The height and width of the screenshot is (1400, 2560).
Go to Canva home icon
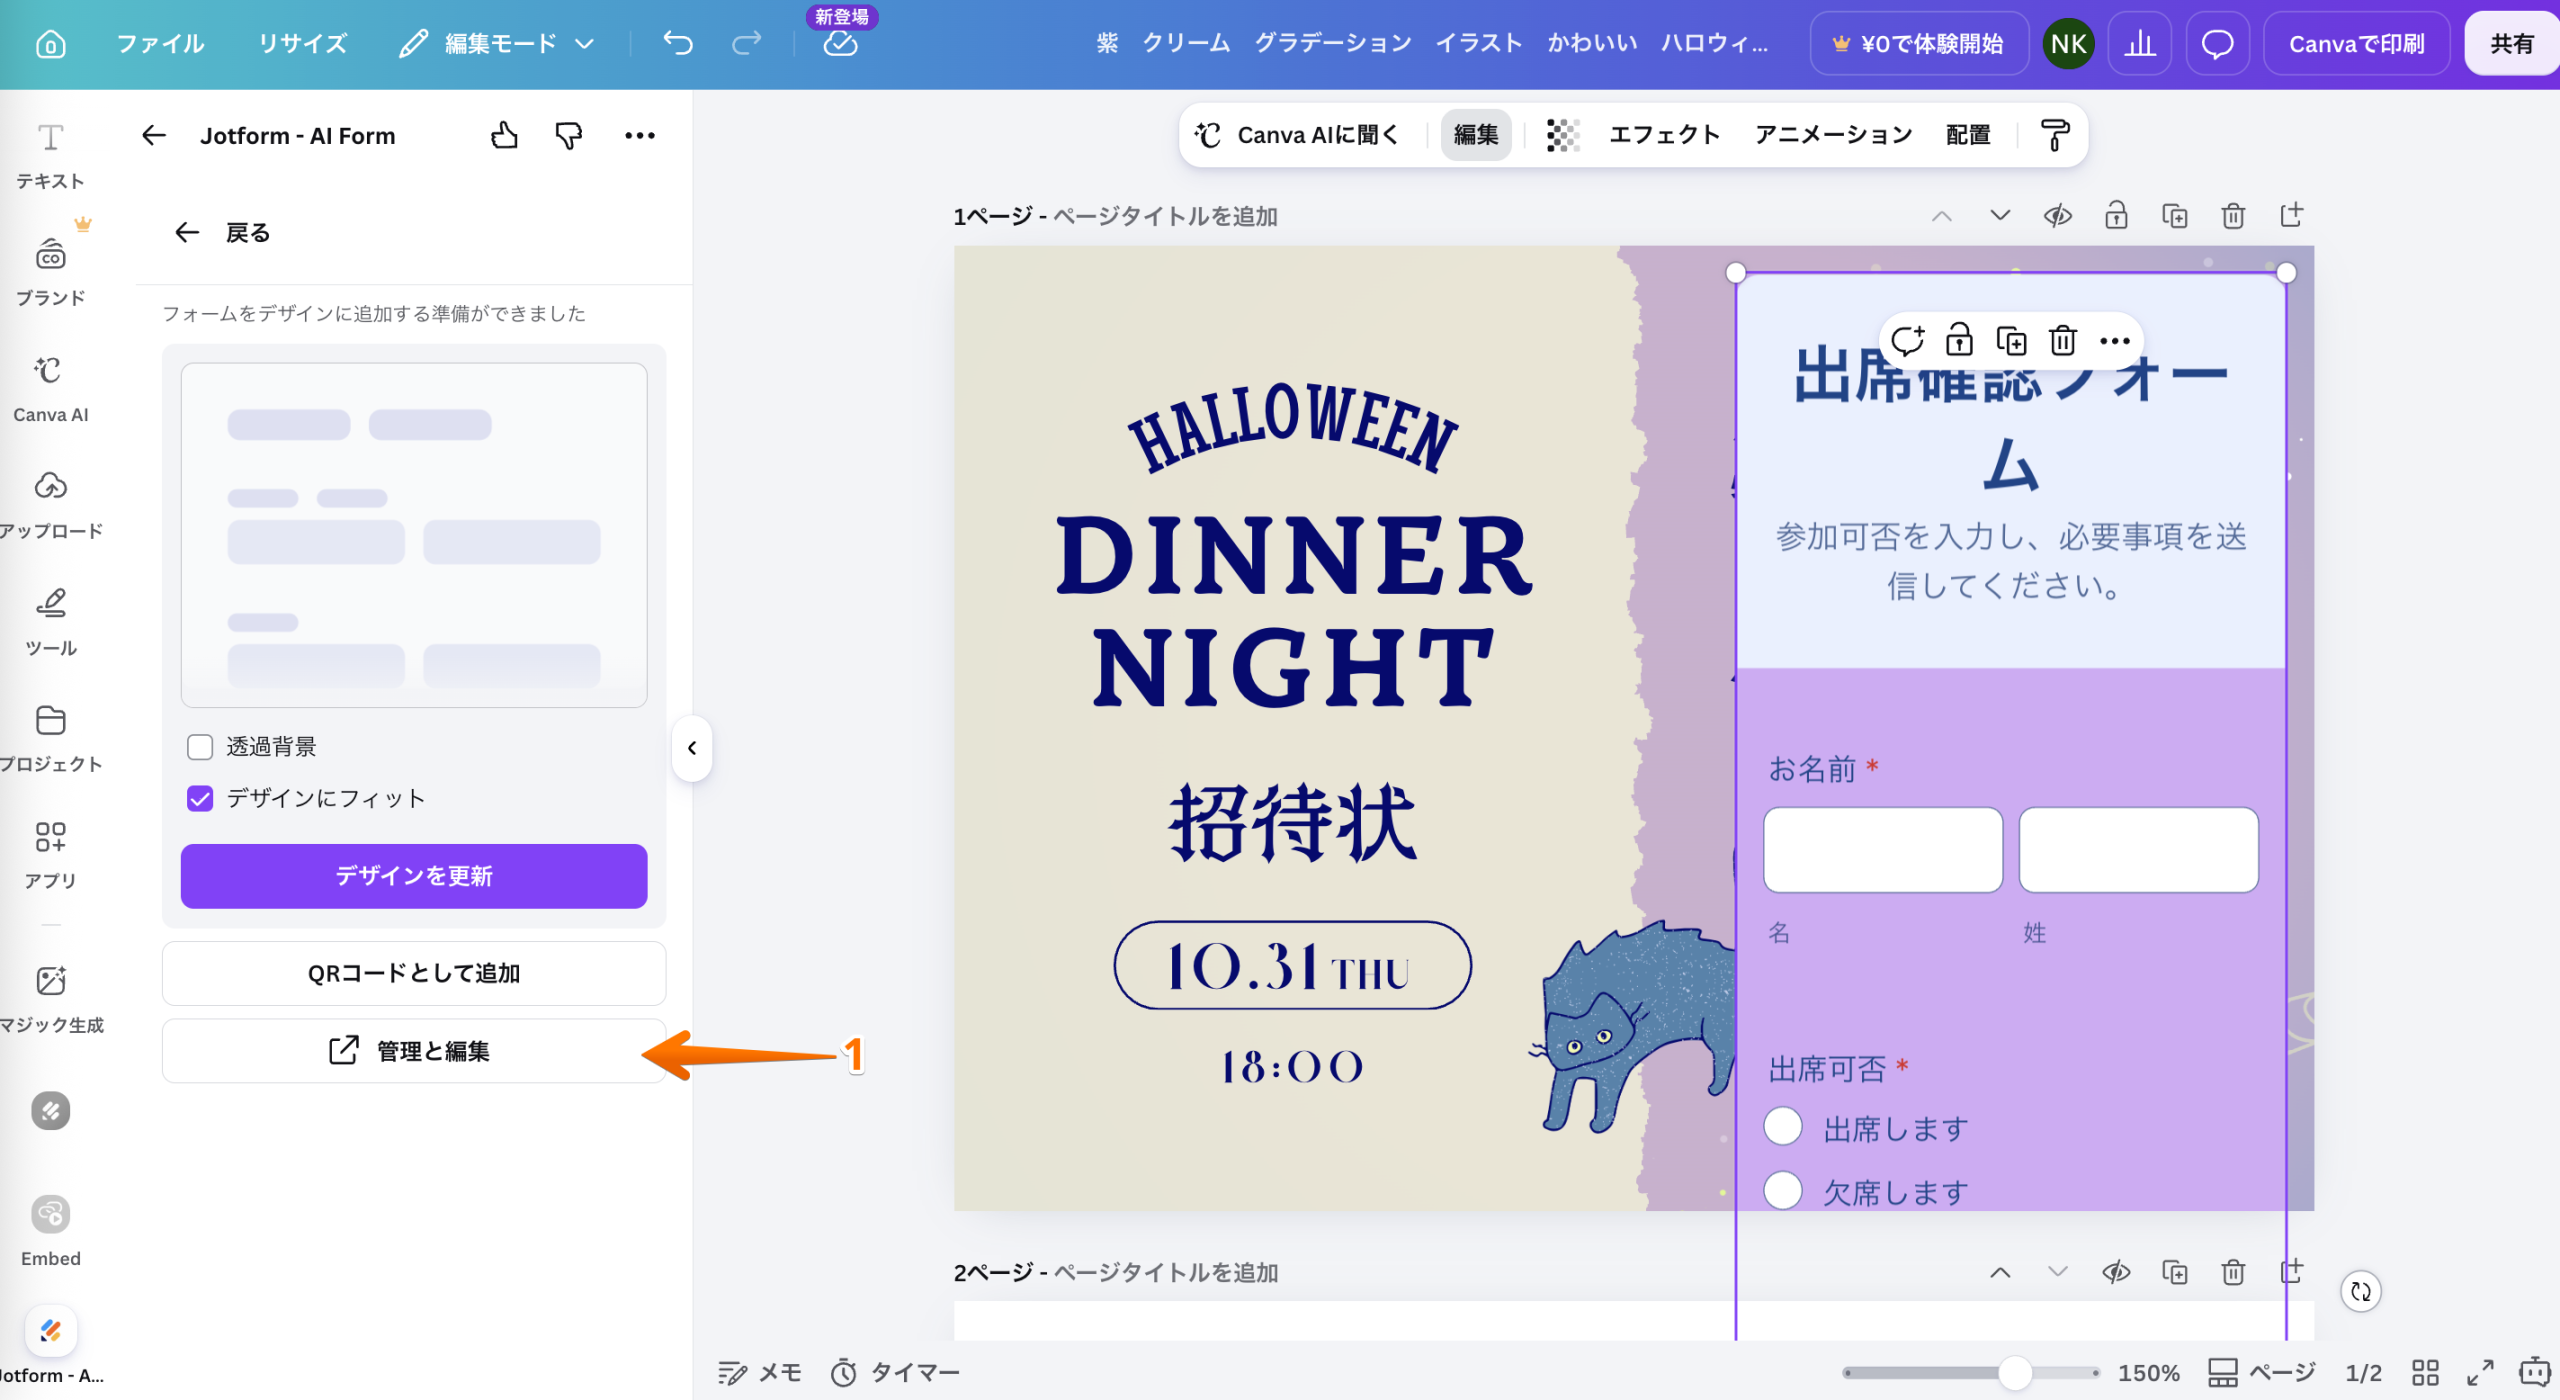click(x=50, y=44)
